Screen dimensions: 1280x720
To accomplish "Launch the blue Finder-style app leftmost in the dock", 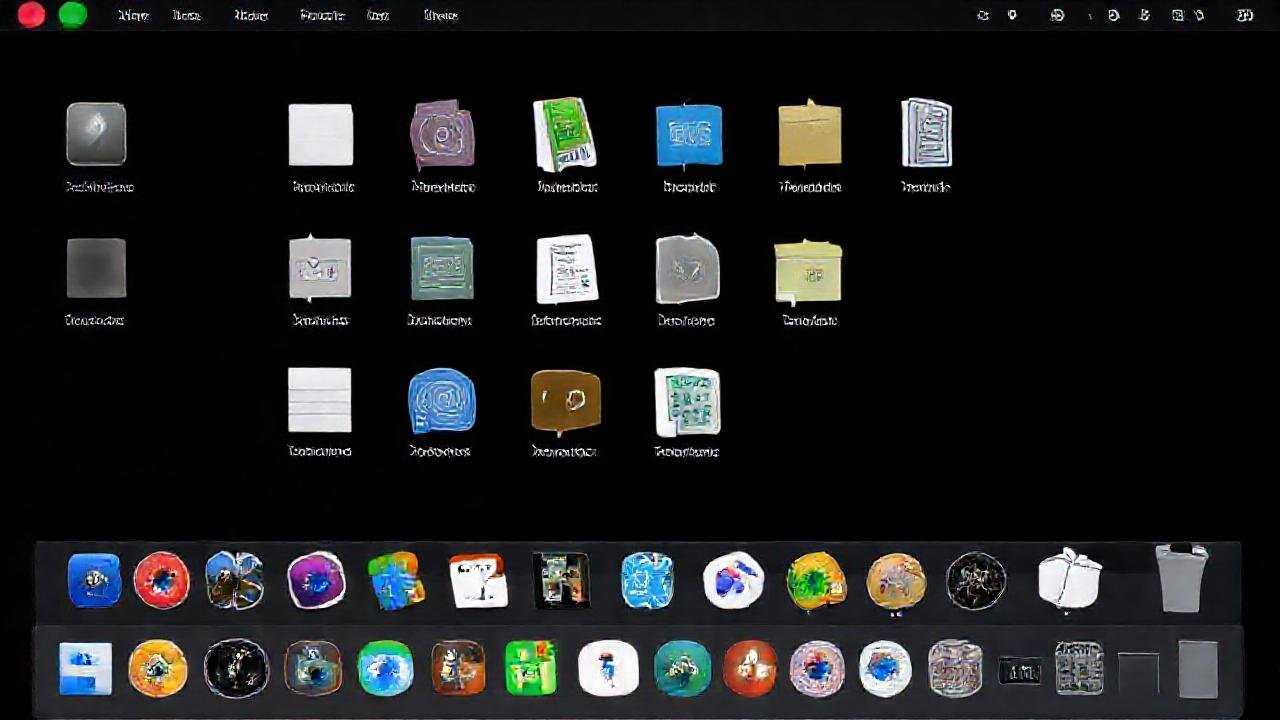I will pyautogui.click(x=95, y=580).
